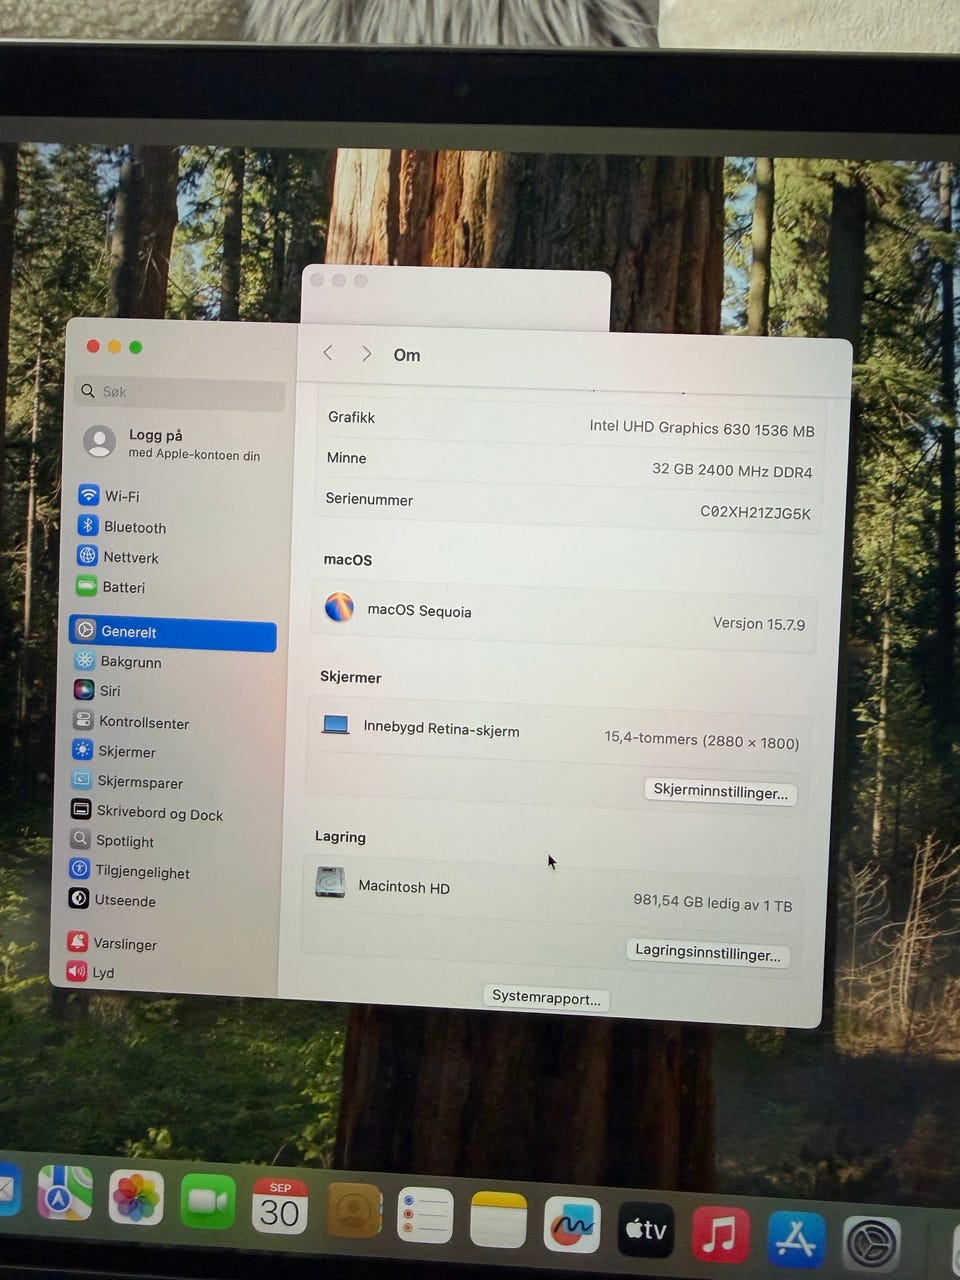960x1280 pixels.
Task: Open Siri settings in the sidebar
Action: [x=97, y=690]
